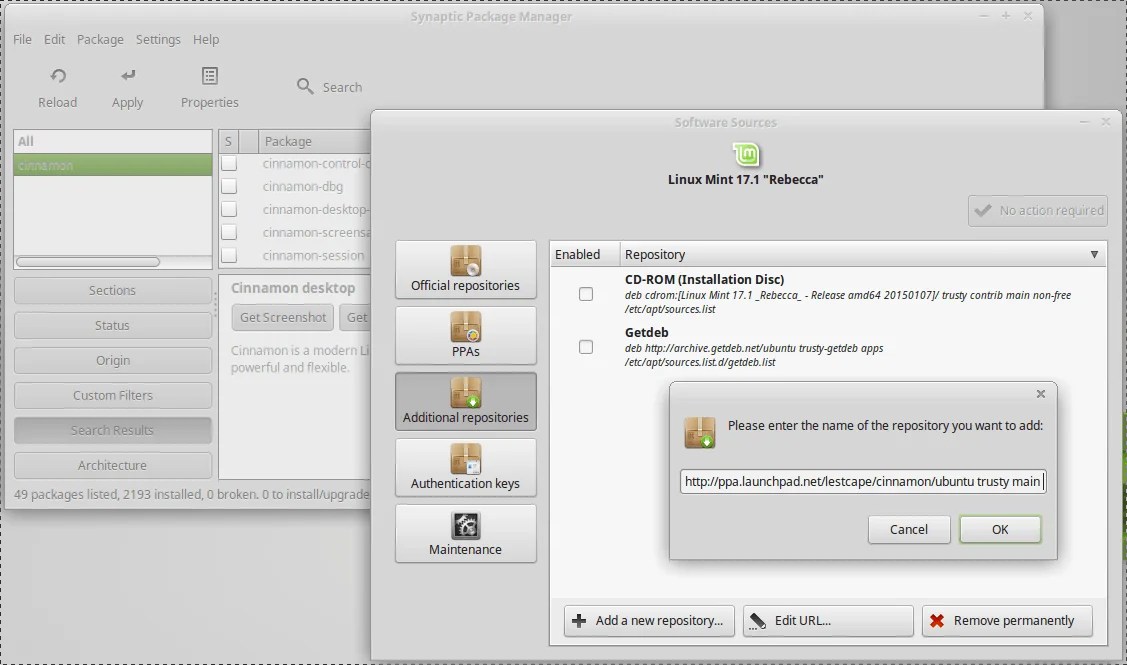
Task: Click the Repository column sort arrow
Action: point(1093,254)
